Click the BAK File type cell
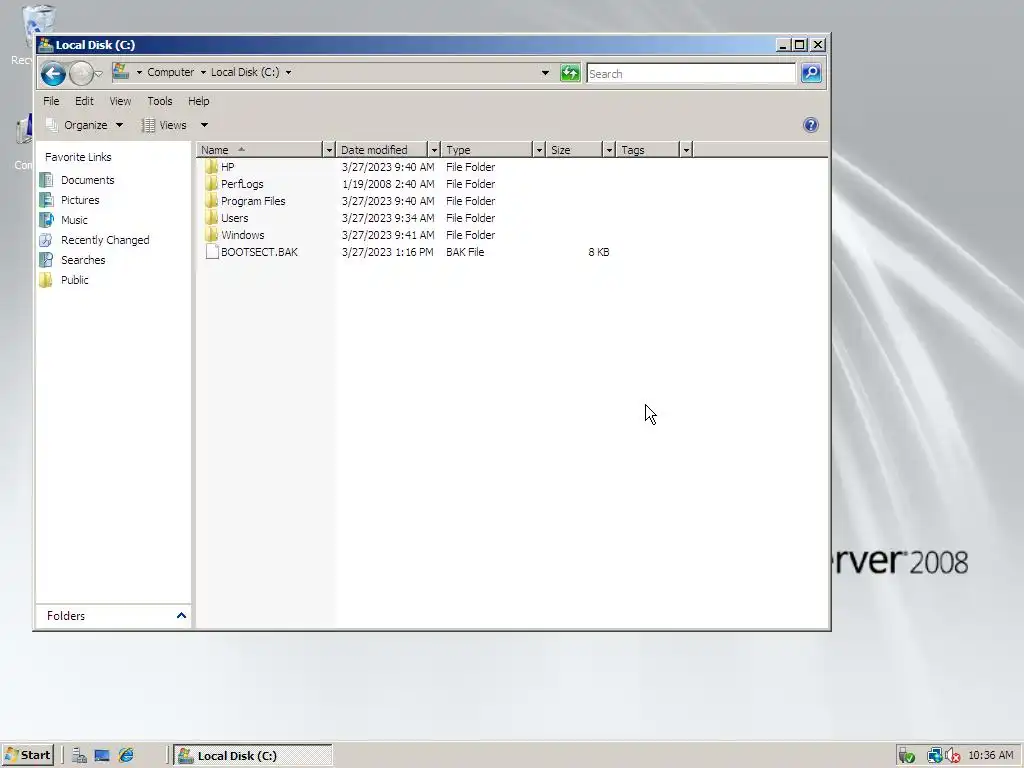The image size is (1024, 768). [465, 252]
